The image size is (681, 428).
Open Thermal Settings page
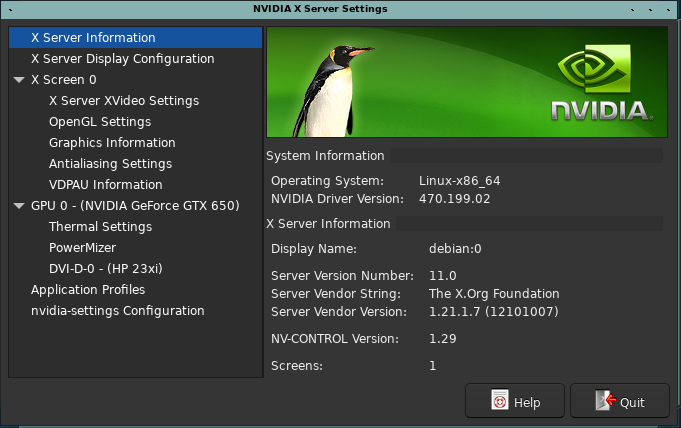(100, 227)
